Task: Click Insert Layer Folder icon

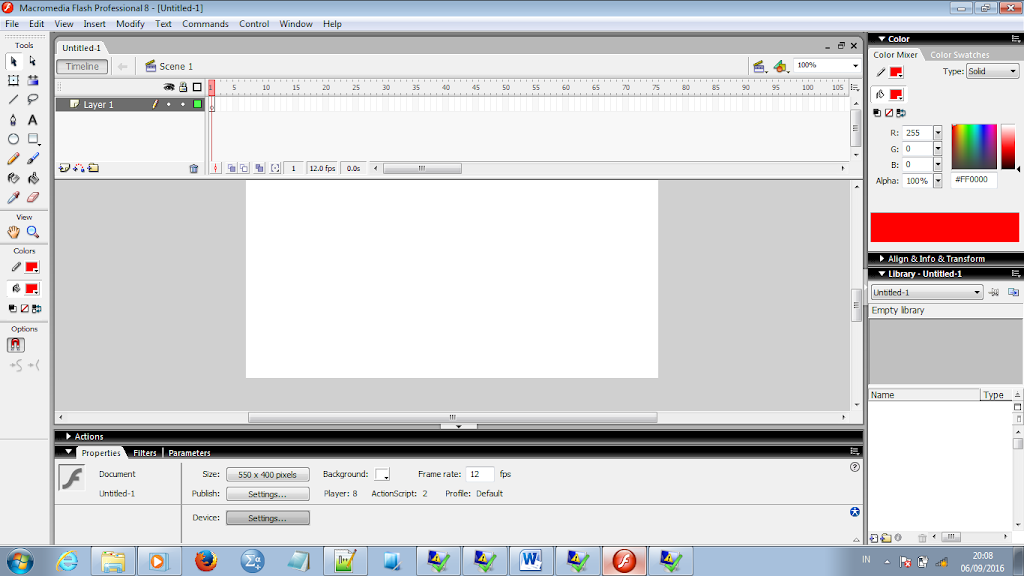Action: coord(93,168)
